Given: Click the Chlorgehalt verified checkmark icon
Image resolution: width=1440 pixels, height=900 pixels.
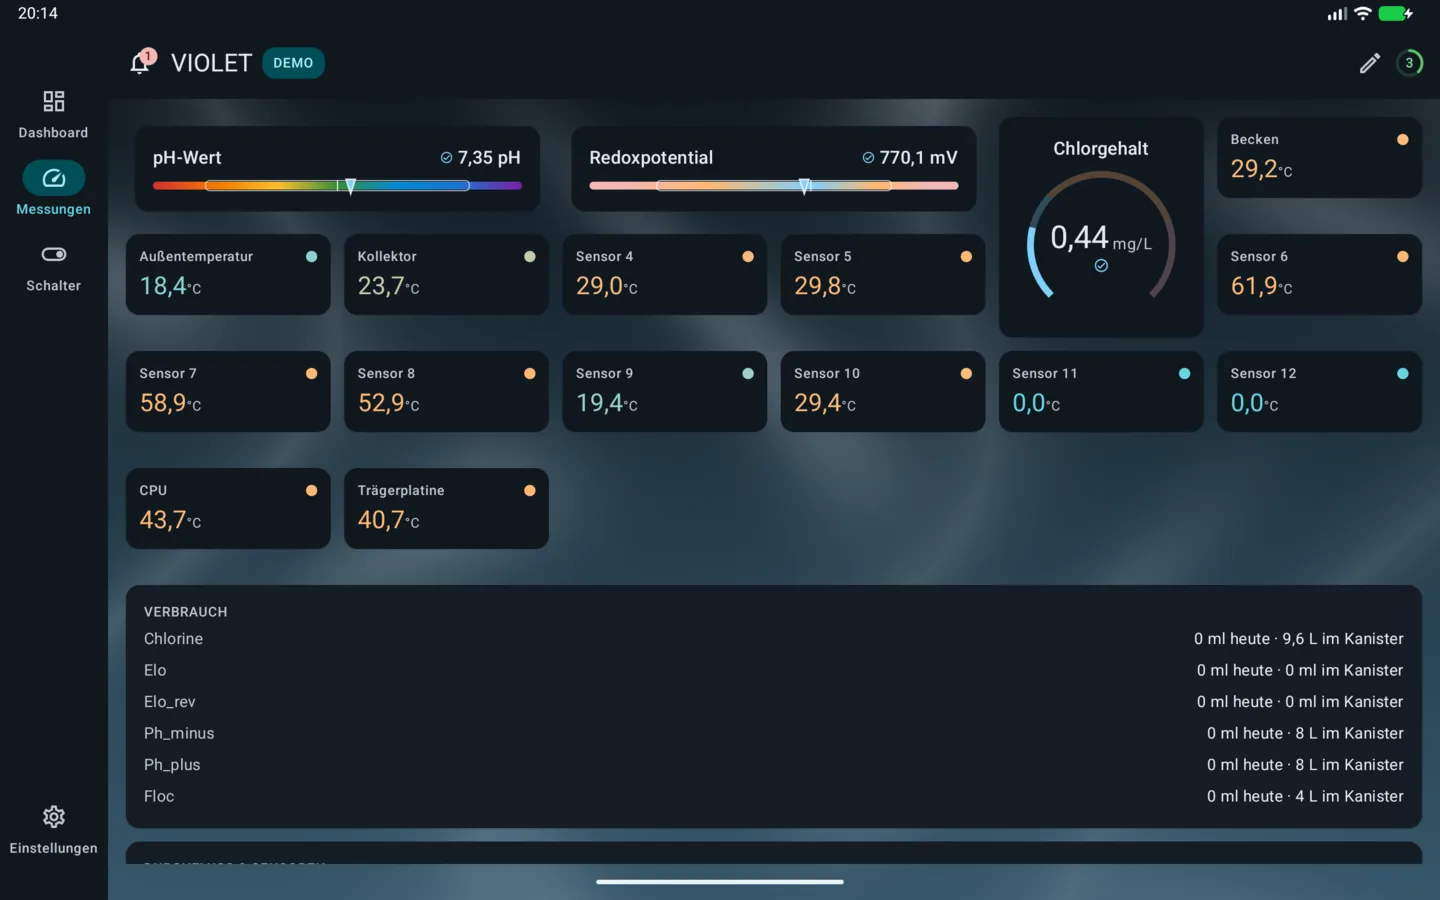Looking at the screenshot, I should pyautogui.click(x=1101, y=266).
